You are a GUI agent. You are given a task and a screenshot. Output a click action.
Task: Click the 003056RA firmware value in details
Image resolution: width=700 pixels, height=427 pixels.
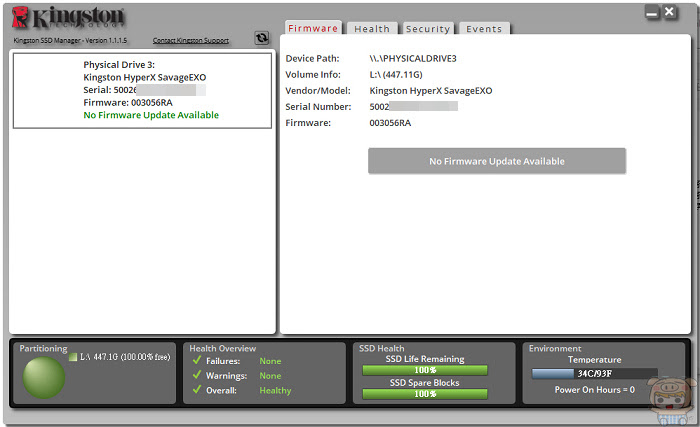coord(390,123)
